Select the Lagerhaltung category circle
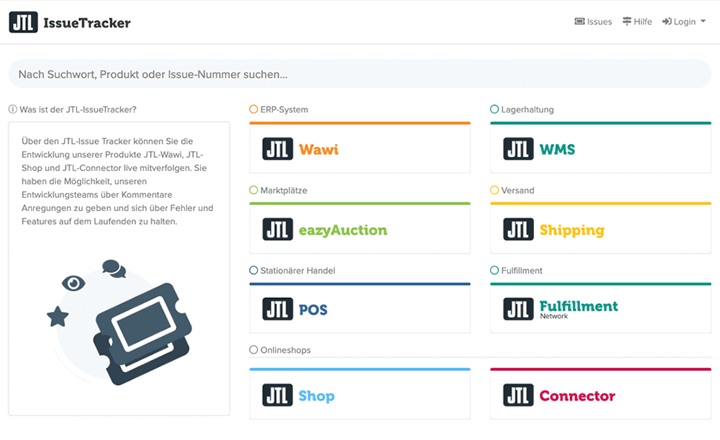This screenshot has width=720, height=440. [x=494, y=109]
